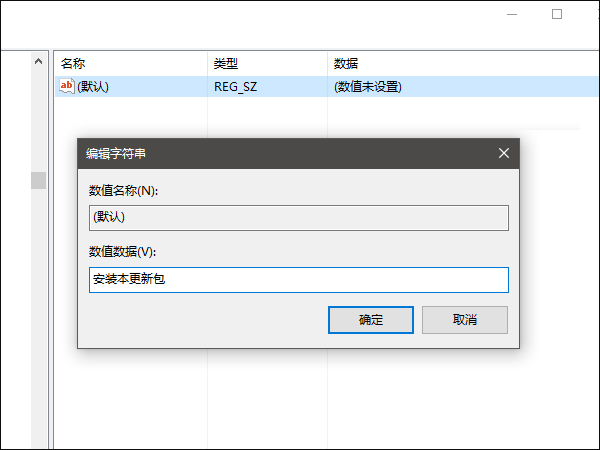The width and height of the screenshot is (600, 450).
Task: Click the 数值数据(V): label
Action: 122,252
